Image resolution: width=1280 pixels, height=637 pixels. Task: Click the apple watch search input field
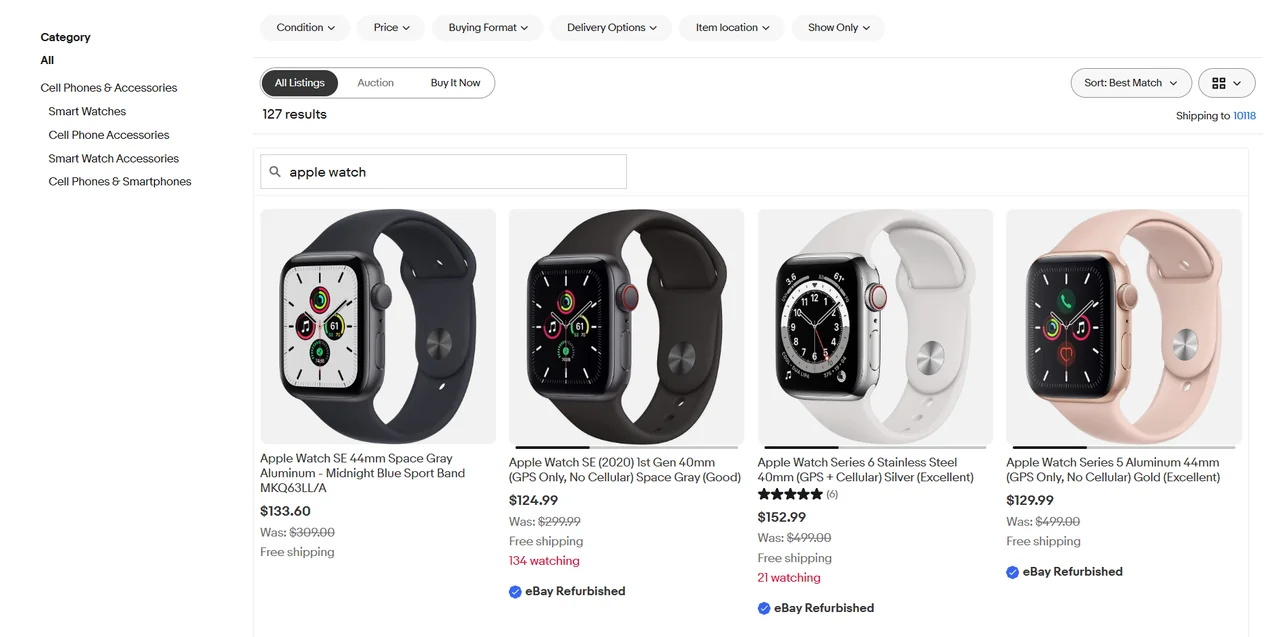[443, 171]
